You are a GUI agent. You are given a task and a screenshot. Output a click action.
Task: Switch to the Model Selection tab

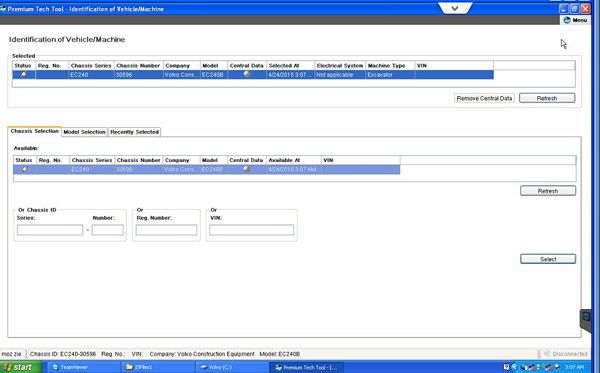(x=84, y=132)
